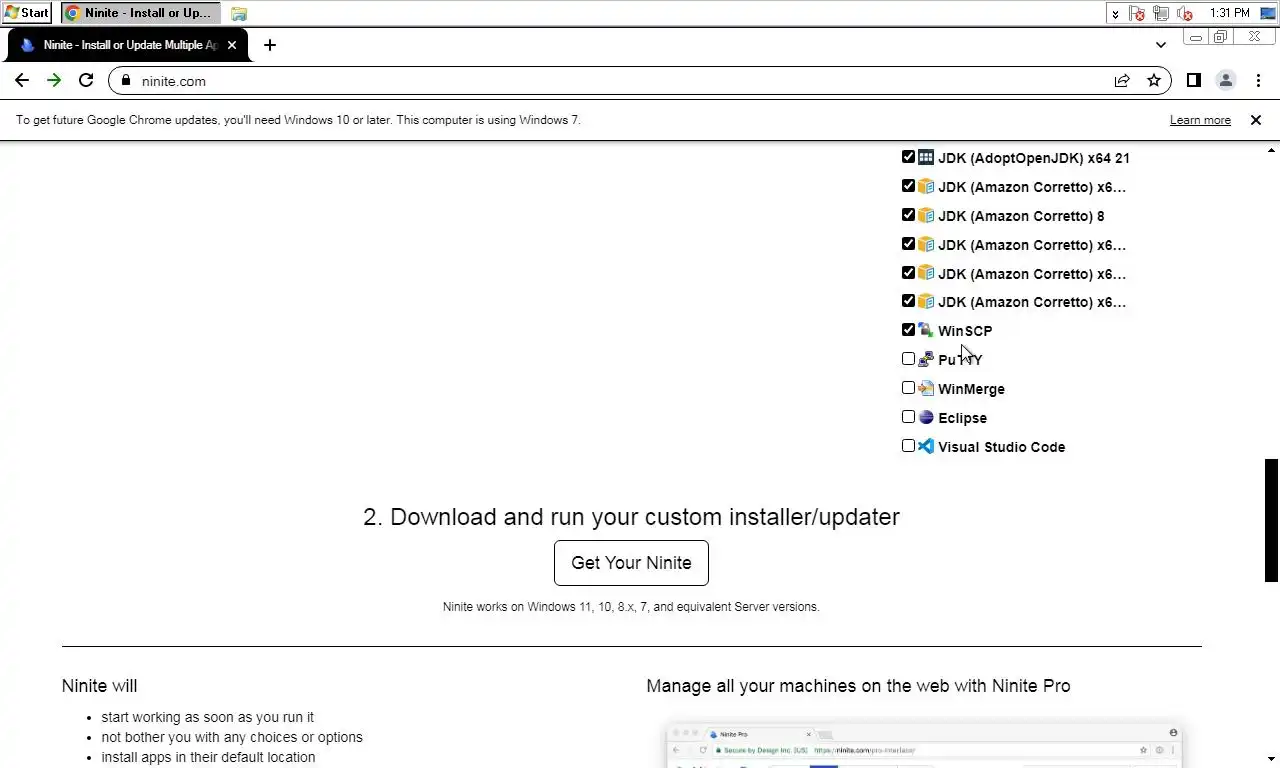The width and height of the screenshot is (1280, 768).
Task: View site info via the padlock icon
Action: 125,81
